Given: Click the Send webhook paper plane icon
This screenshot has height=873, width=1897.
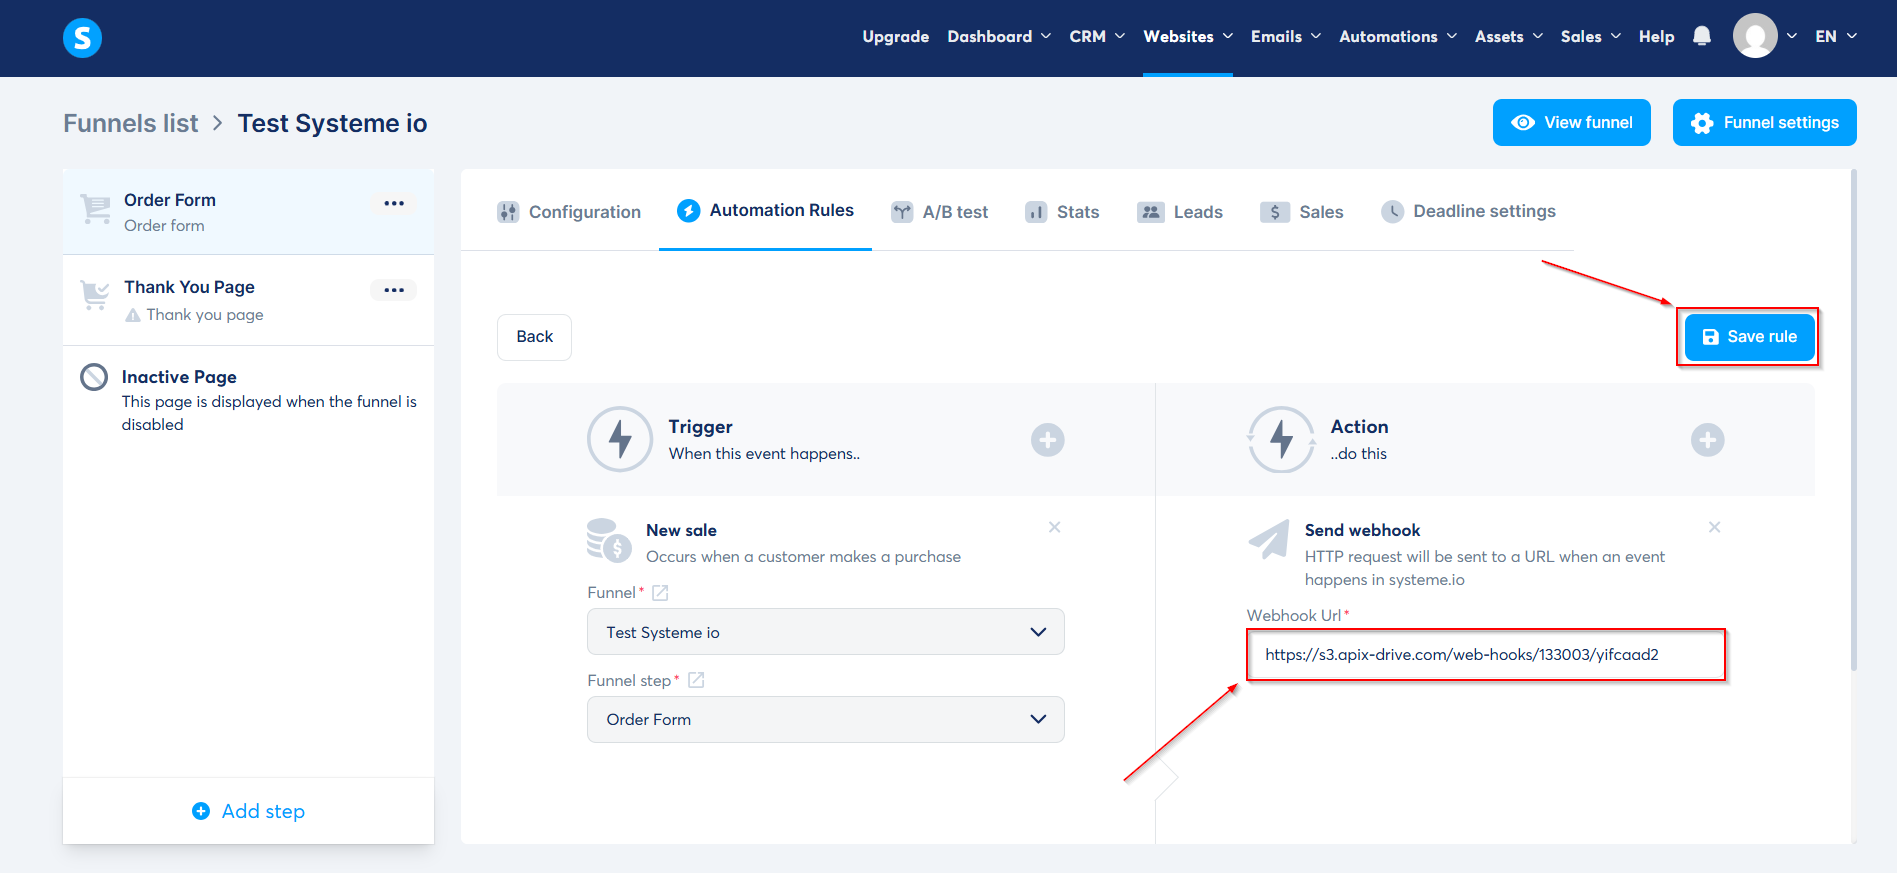Looking at the screenshot, I should pyautogui.click(x=1270, y=539).
